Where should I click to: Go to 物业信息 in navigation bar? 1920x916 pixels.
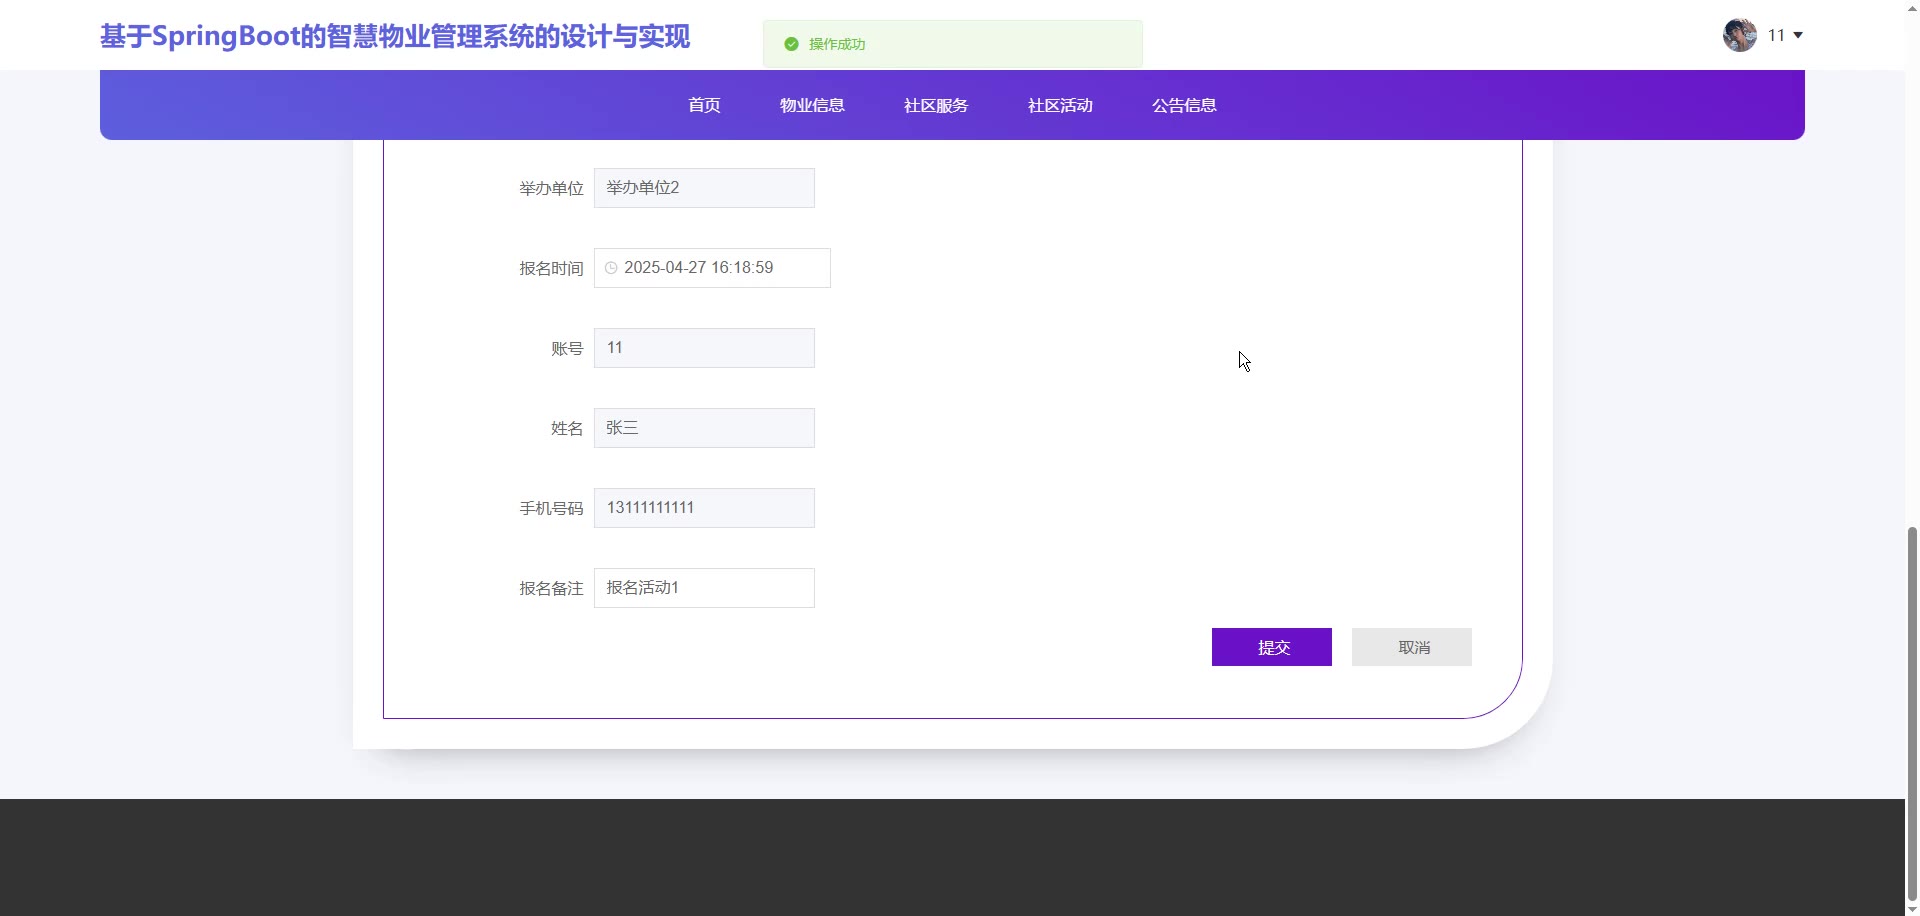pyautogui.click(x=812, y=105)
